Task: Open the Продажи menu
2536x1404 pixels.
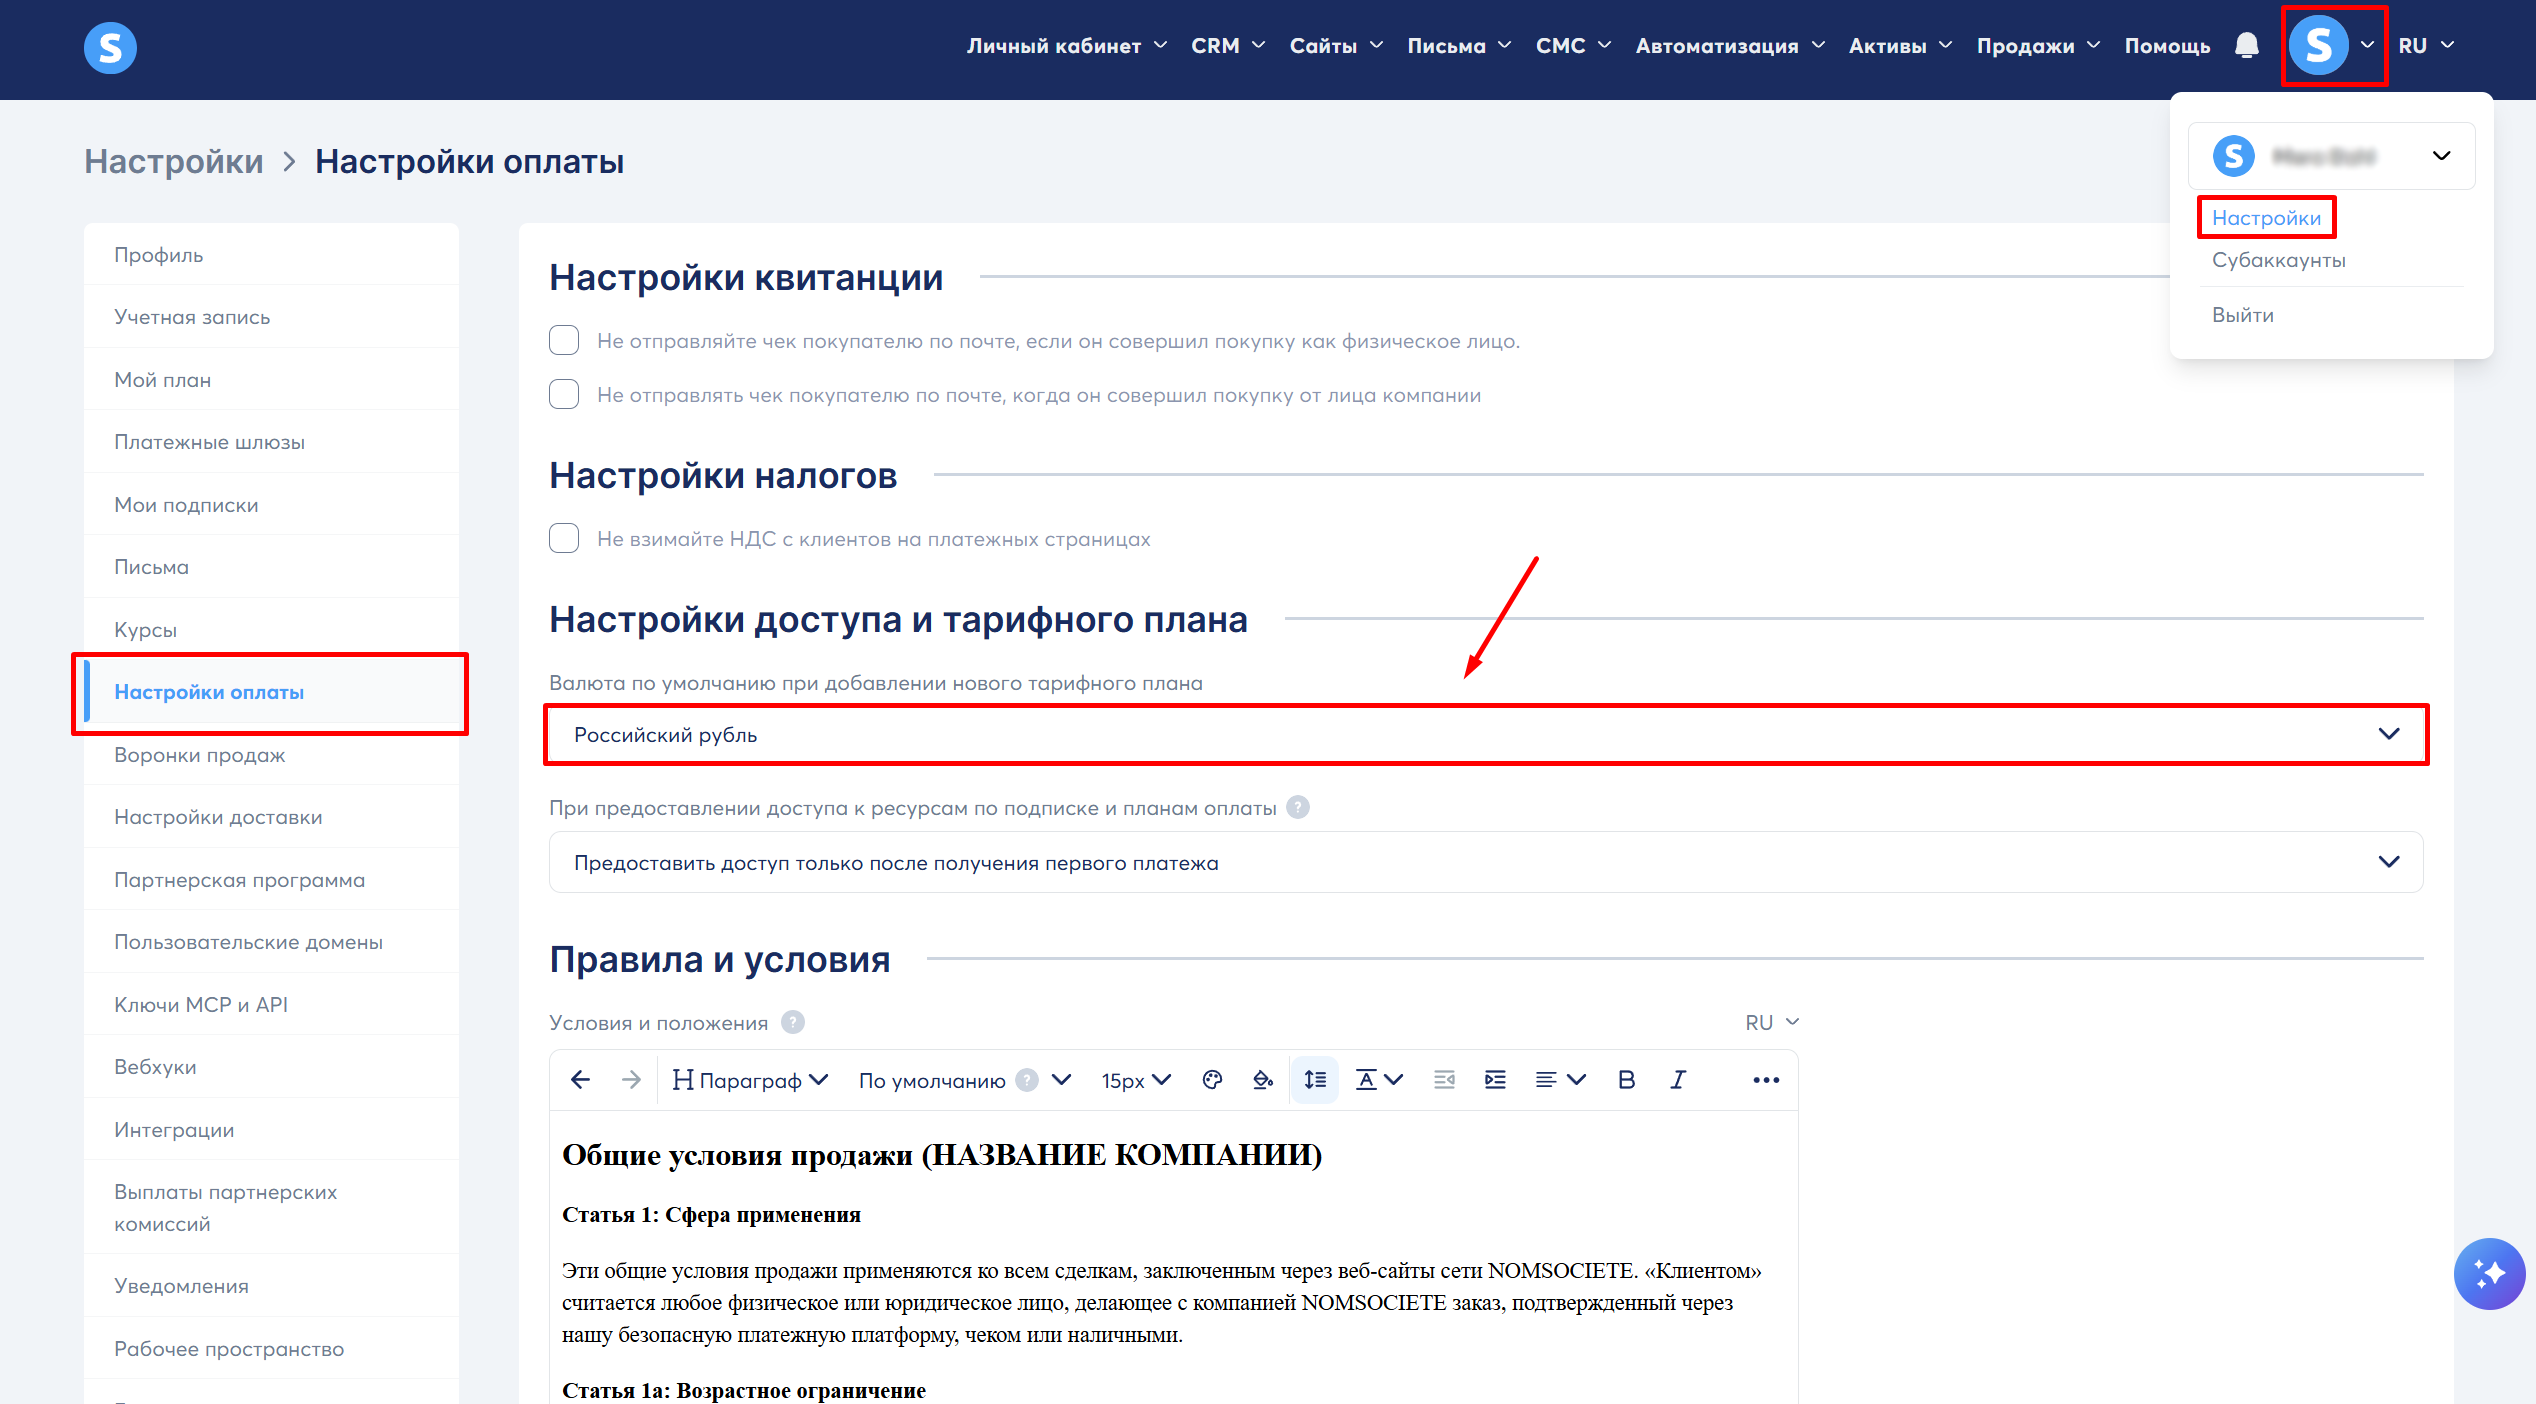Action: 2038,46
